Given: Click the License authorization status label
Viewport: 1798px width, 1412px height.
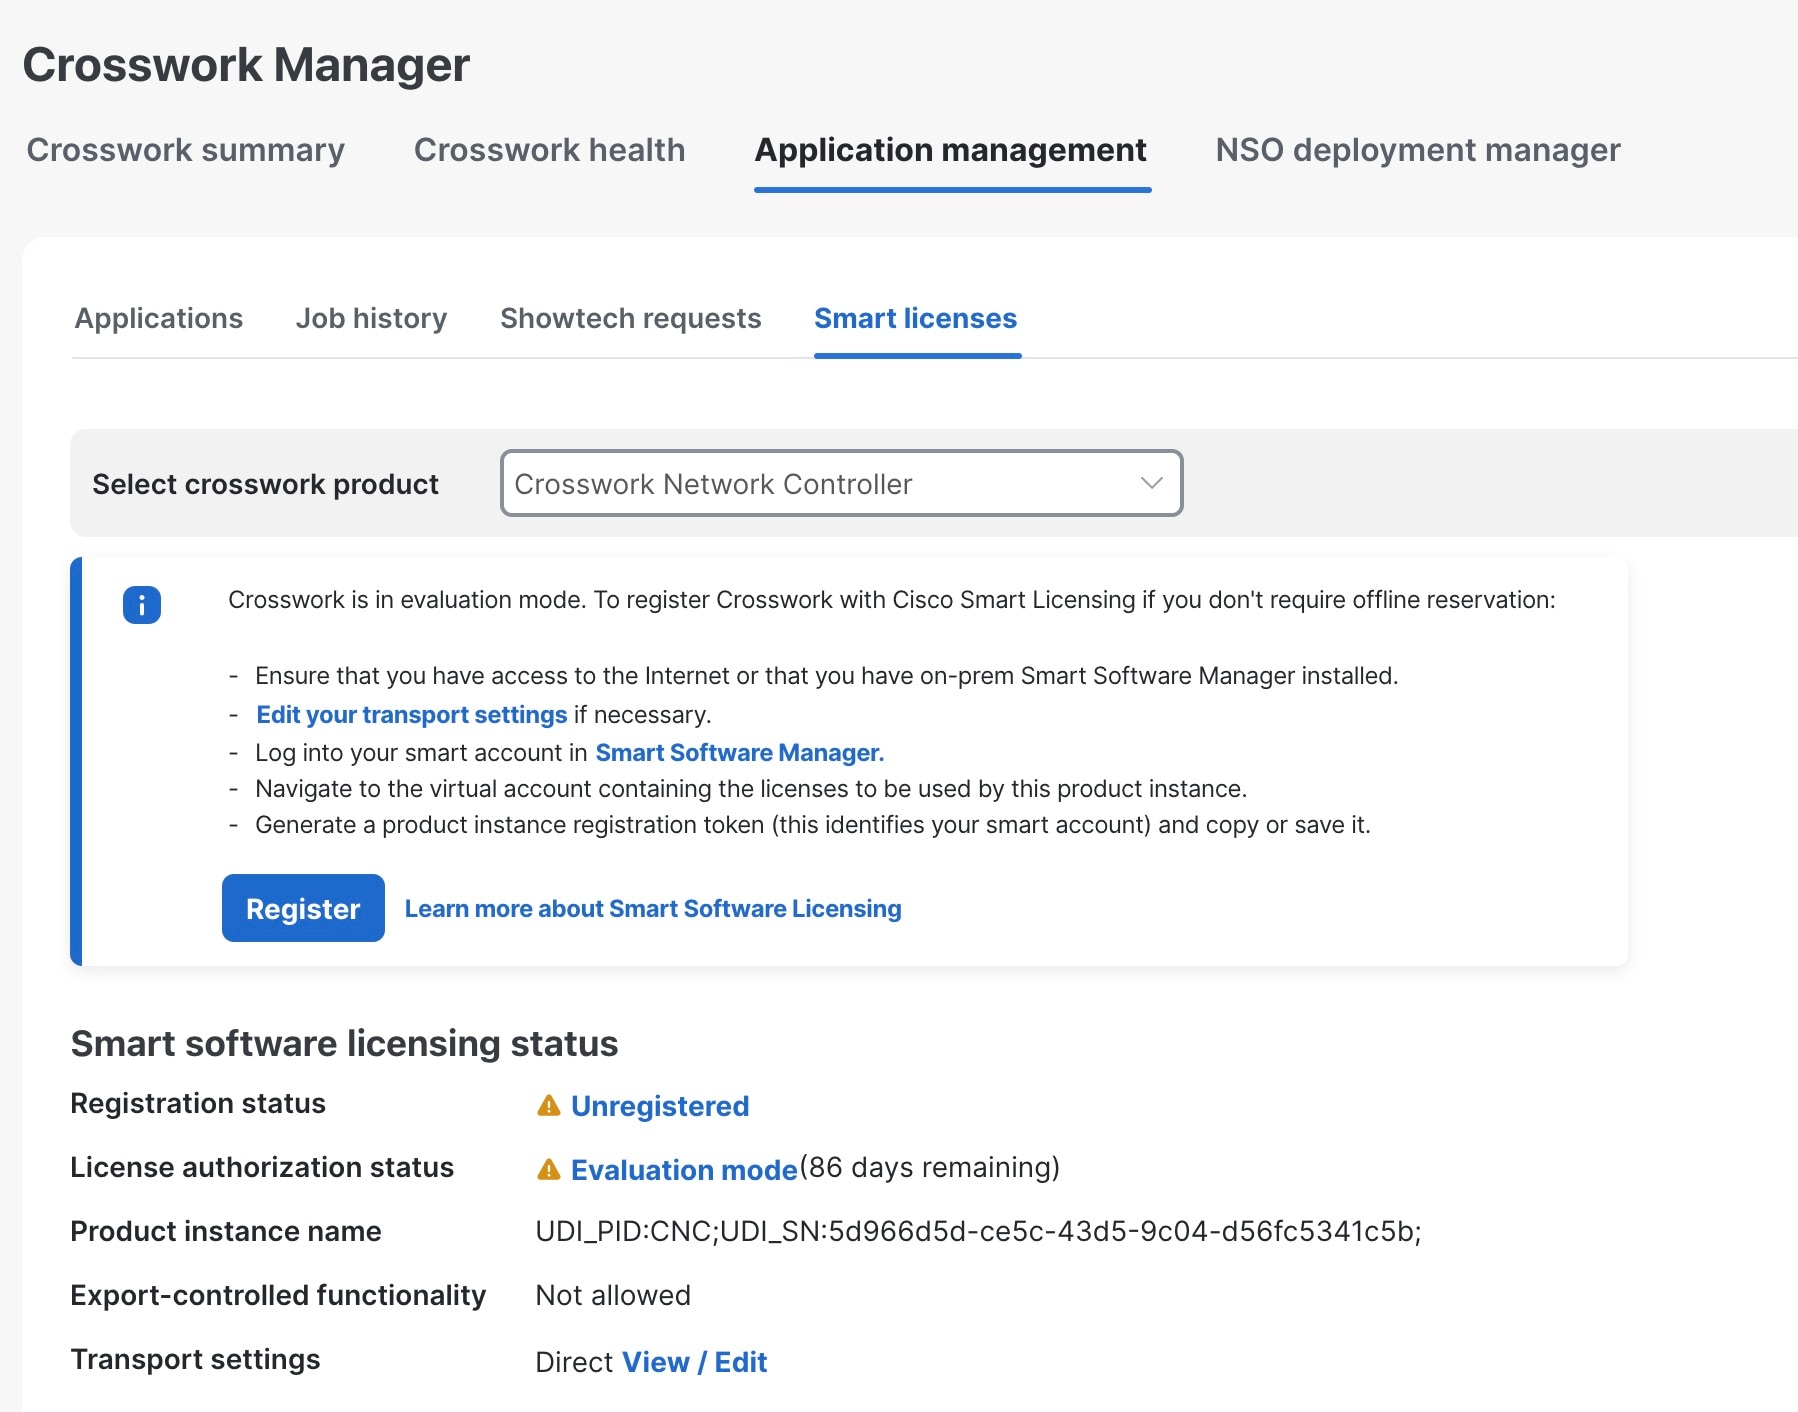Looking at the screenshot, I should (x=262, y=1167).
